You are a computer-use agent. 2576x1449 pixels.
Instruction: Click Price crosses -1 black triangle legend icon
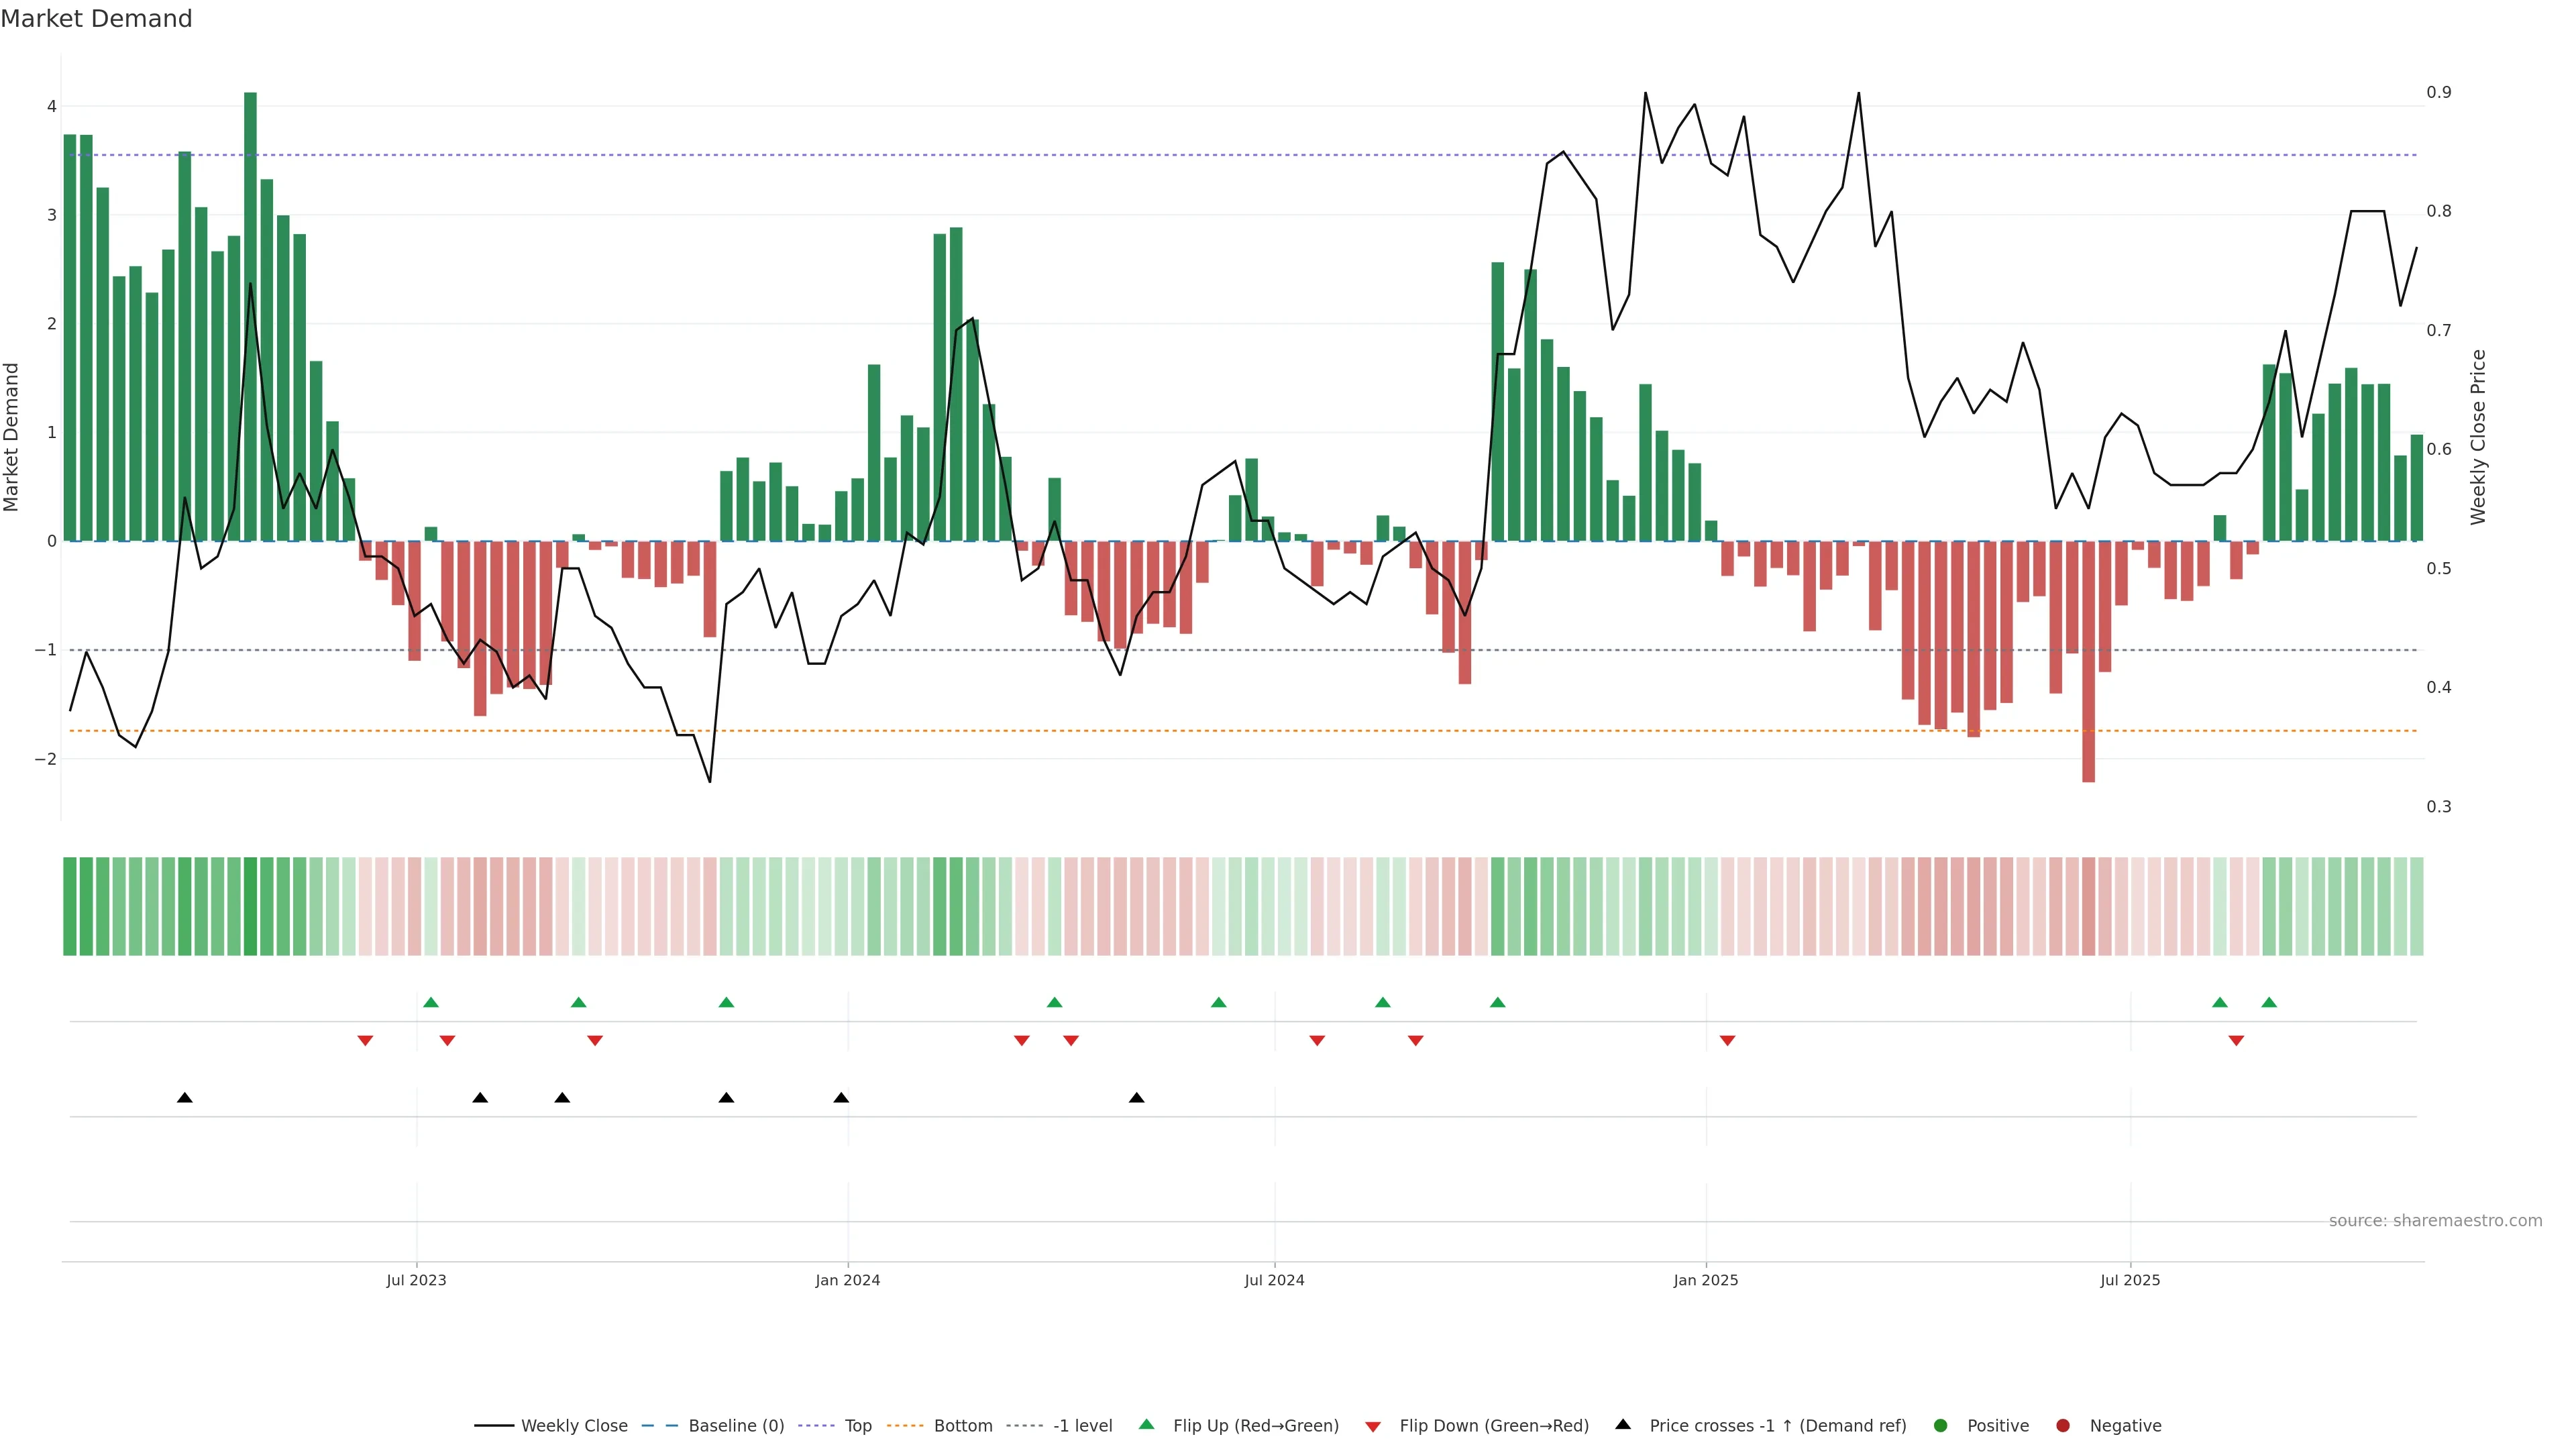pyautogui.click(x=1623, y=1425)
